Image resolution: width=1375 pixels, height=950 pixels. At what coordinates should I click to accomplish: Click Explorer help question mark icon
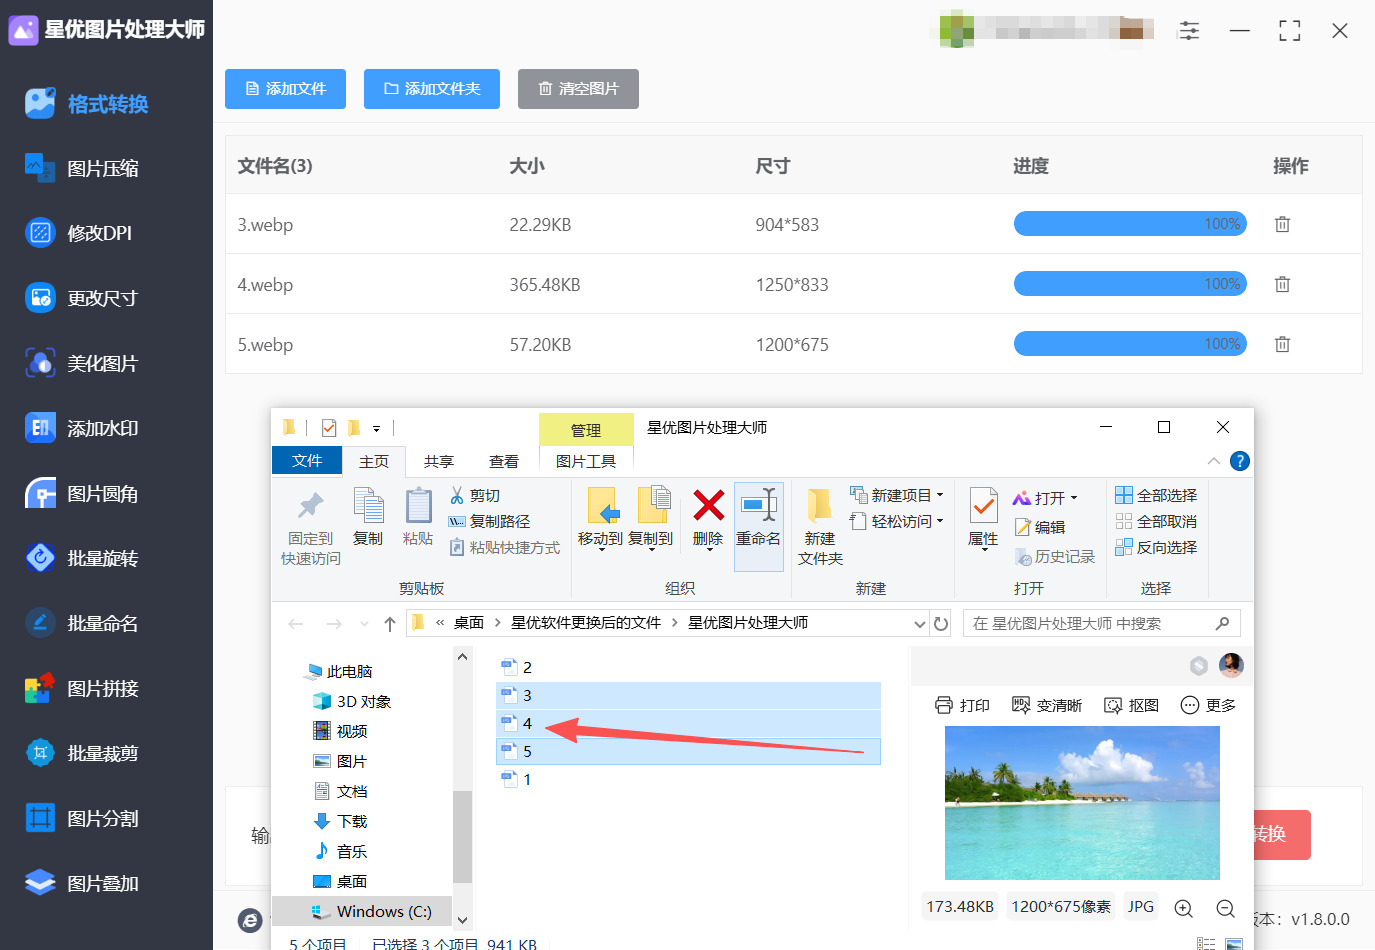[1240, 461]
